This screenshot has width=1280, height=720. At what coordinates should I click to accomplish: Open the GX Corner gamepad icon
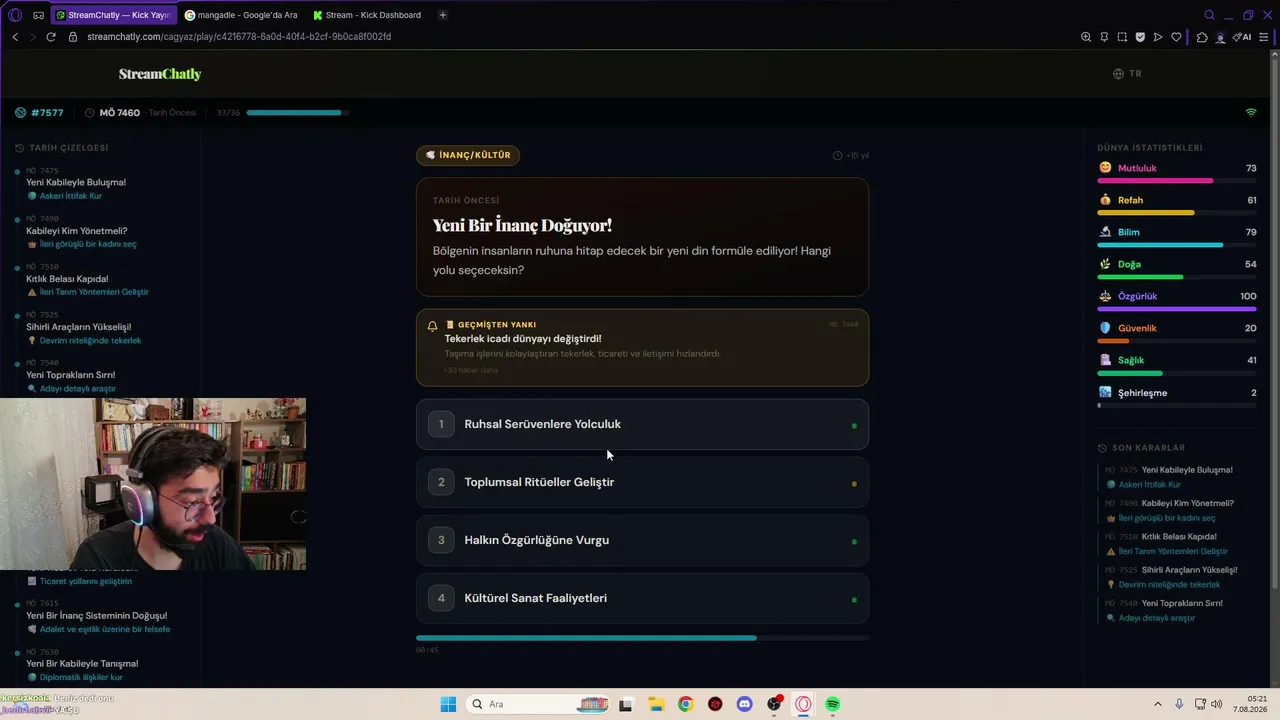(x=38, y=15)
